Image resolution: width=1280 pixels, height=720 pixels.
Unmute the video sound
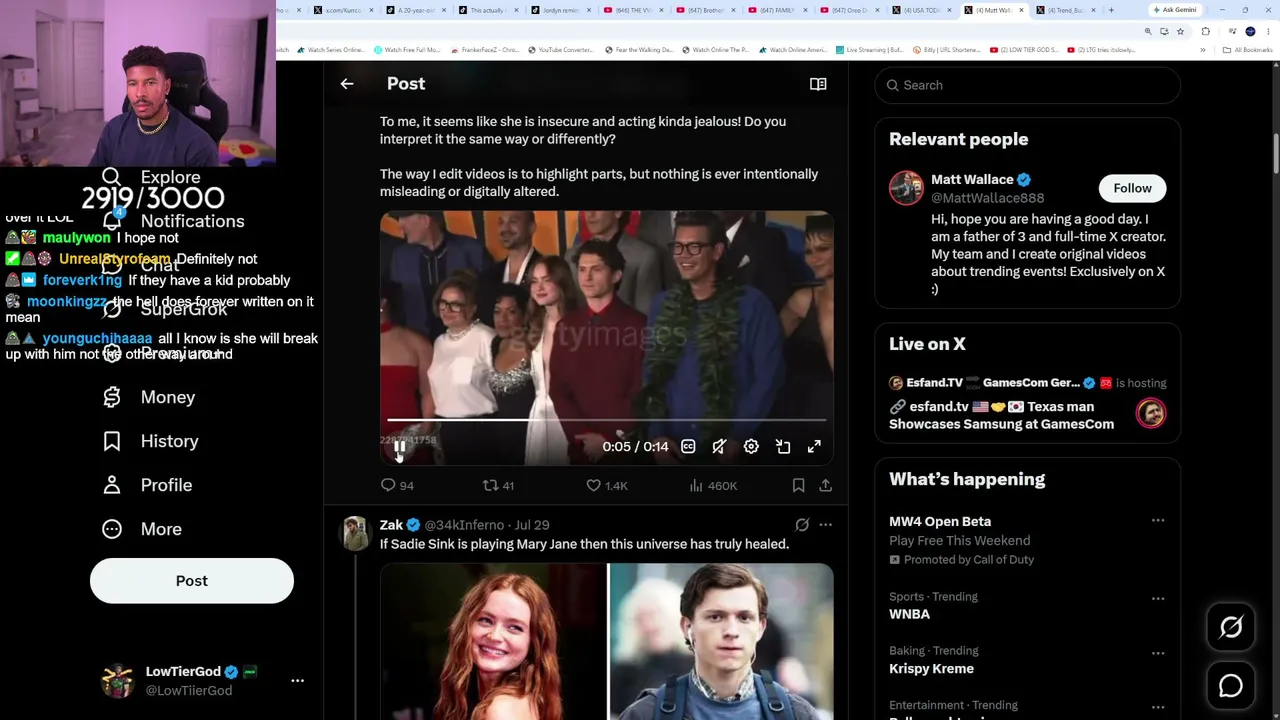[x=719, y=447]
